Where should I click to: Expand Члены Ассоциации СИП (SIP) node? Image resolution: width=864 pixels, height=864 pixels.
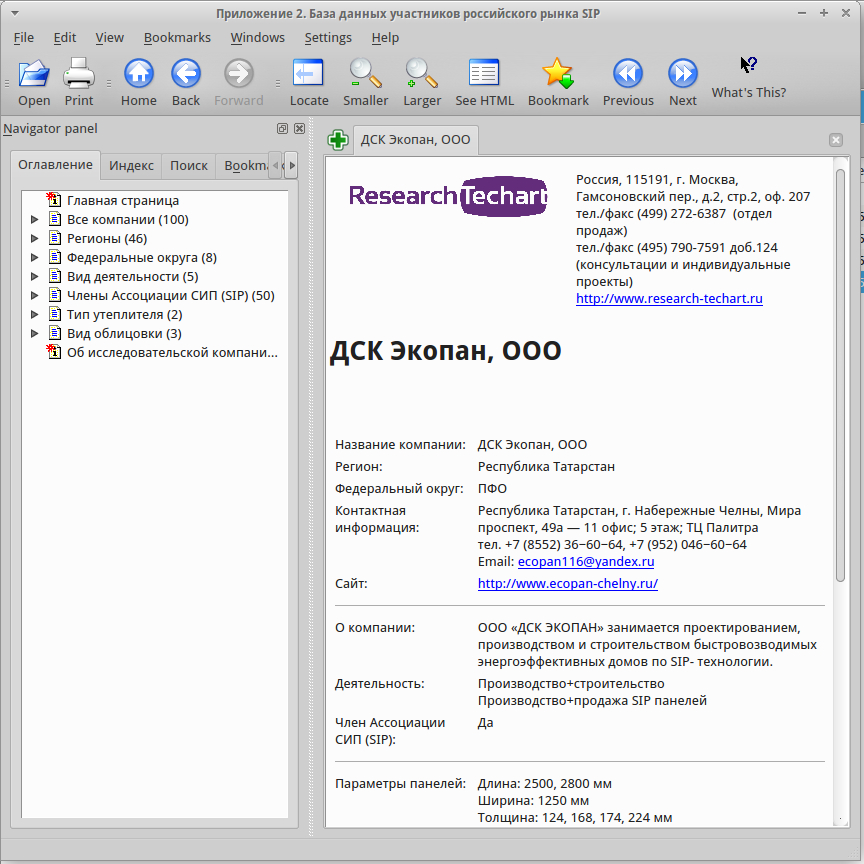(34, 295)
